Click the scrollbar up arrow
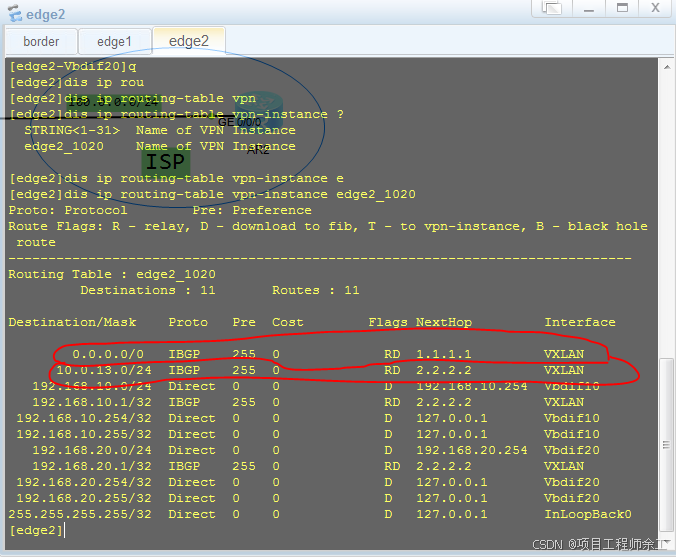 [x=666, y=66]
